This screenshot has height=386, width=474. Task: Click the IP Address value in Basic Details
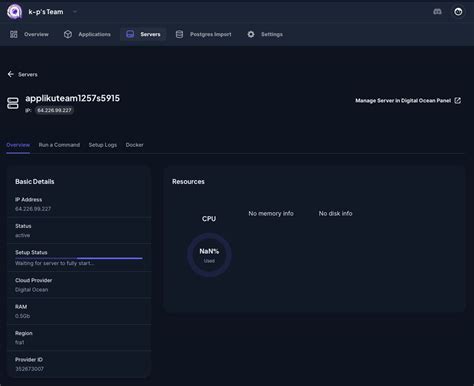click(x=33, y=209)
